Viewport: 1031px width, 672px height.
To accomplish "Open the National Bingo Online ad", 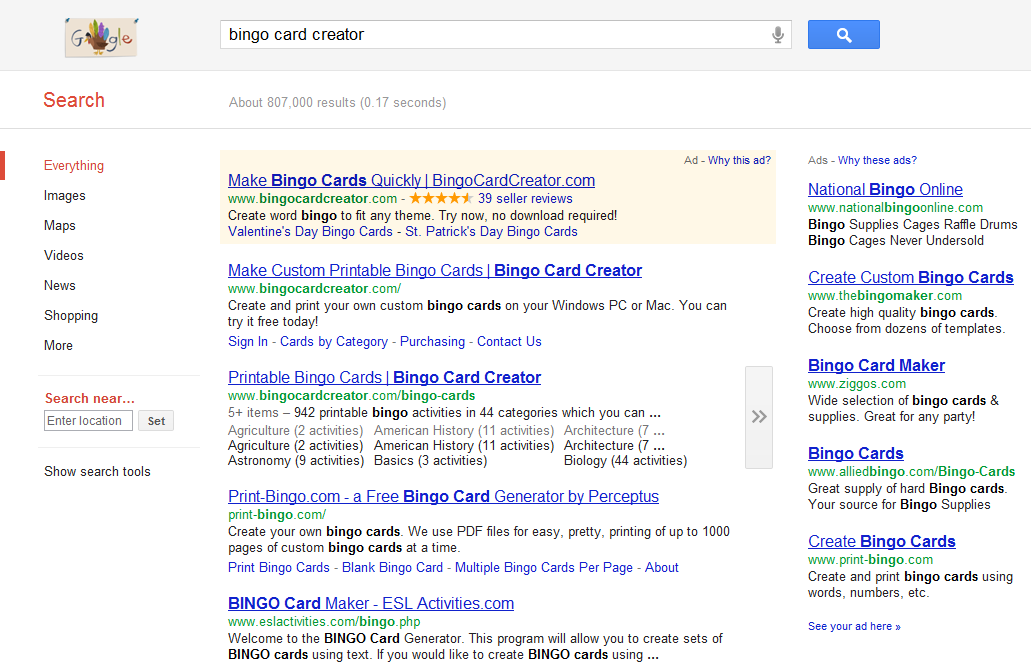I will point(885,189).
